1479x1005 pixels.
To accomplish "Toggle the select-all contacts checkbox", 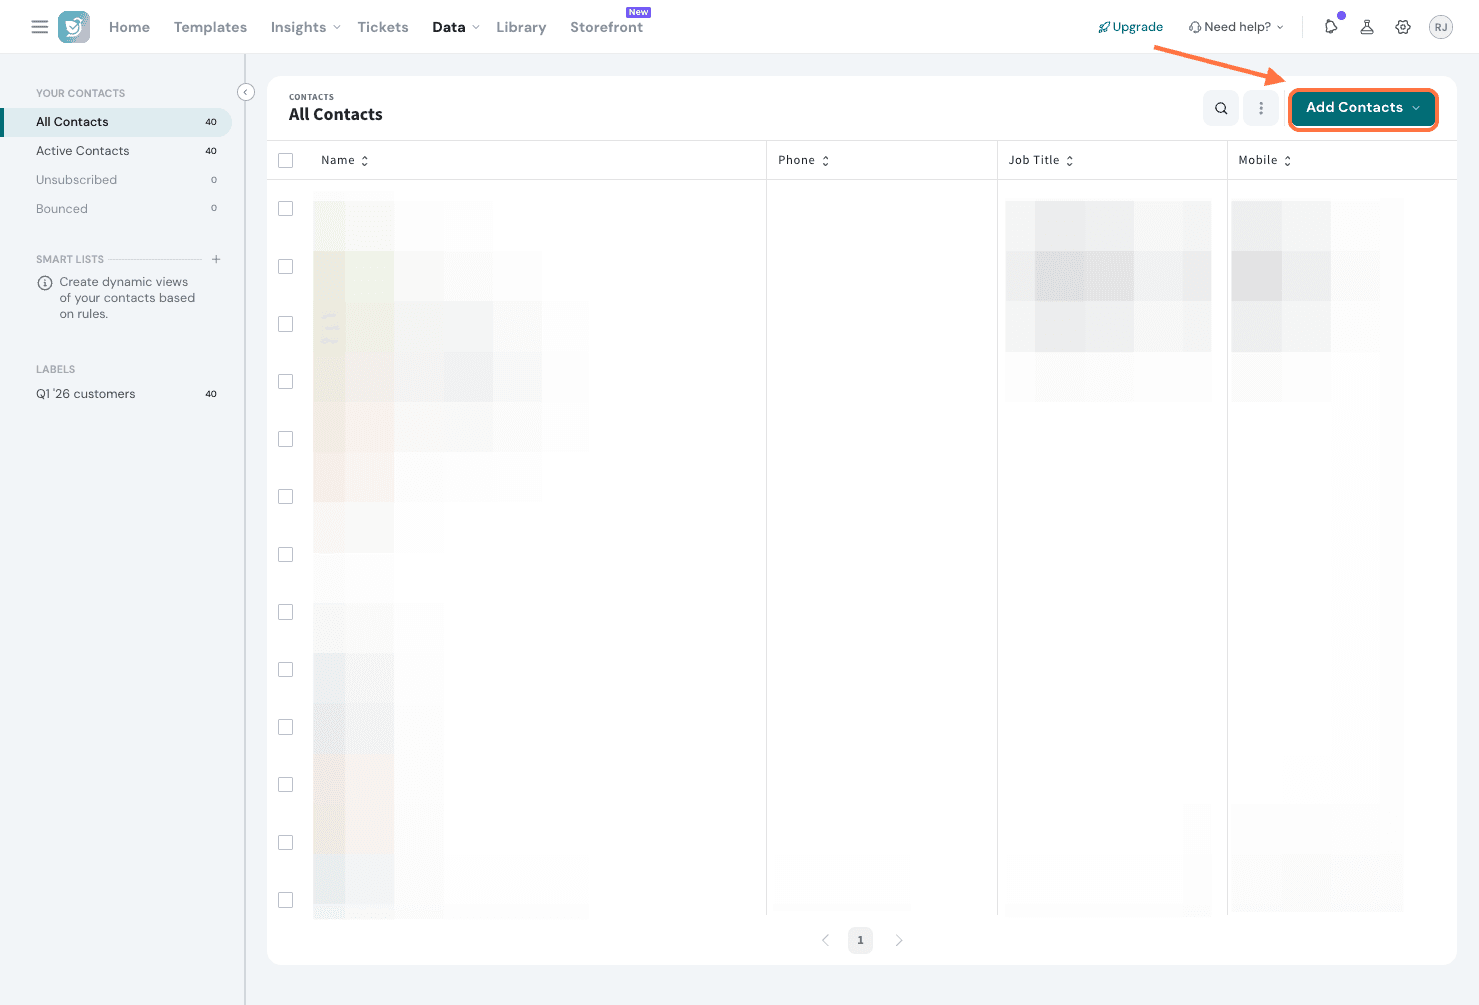I will (x=286, y=160).
